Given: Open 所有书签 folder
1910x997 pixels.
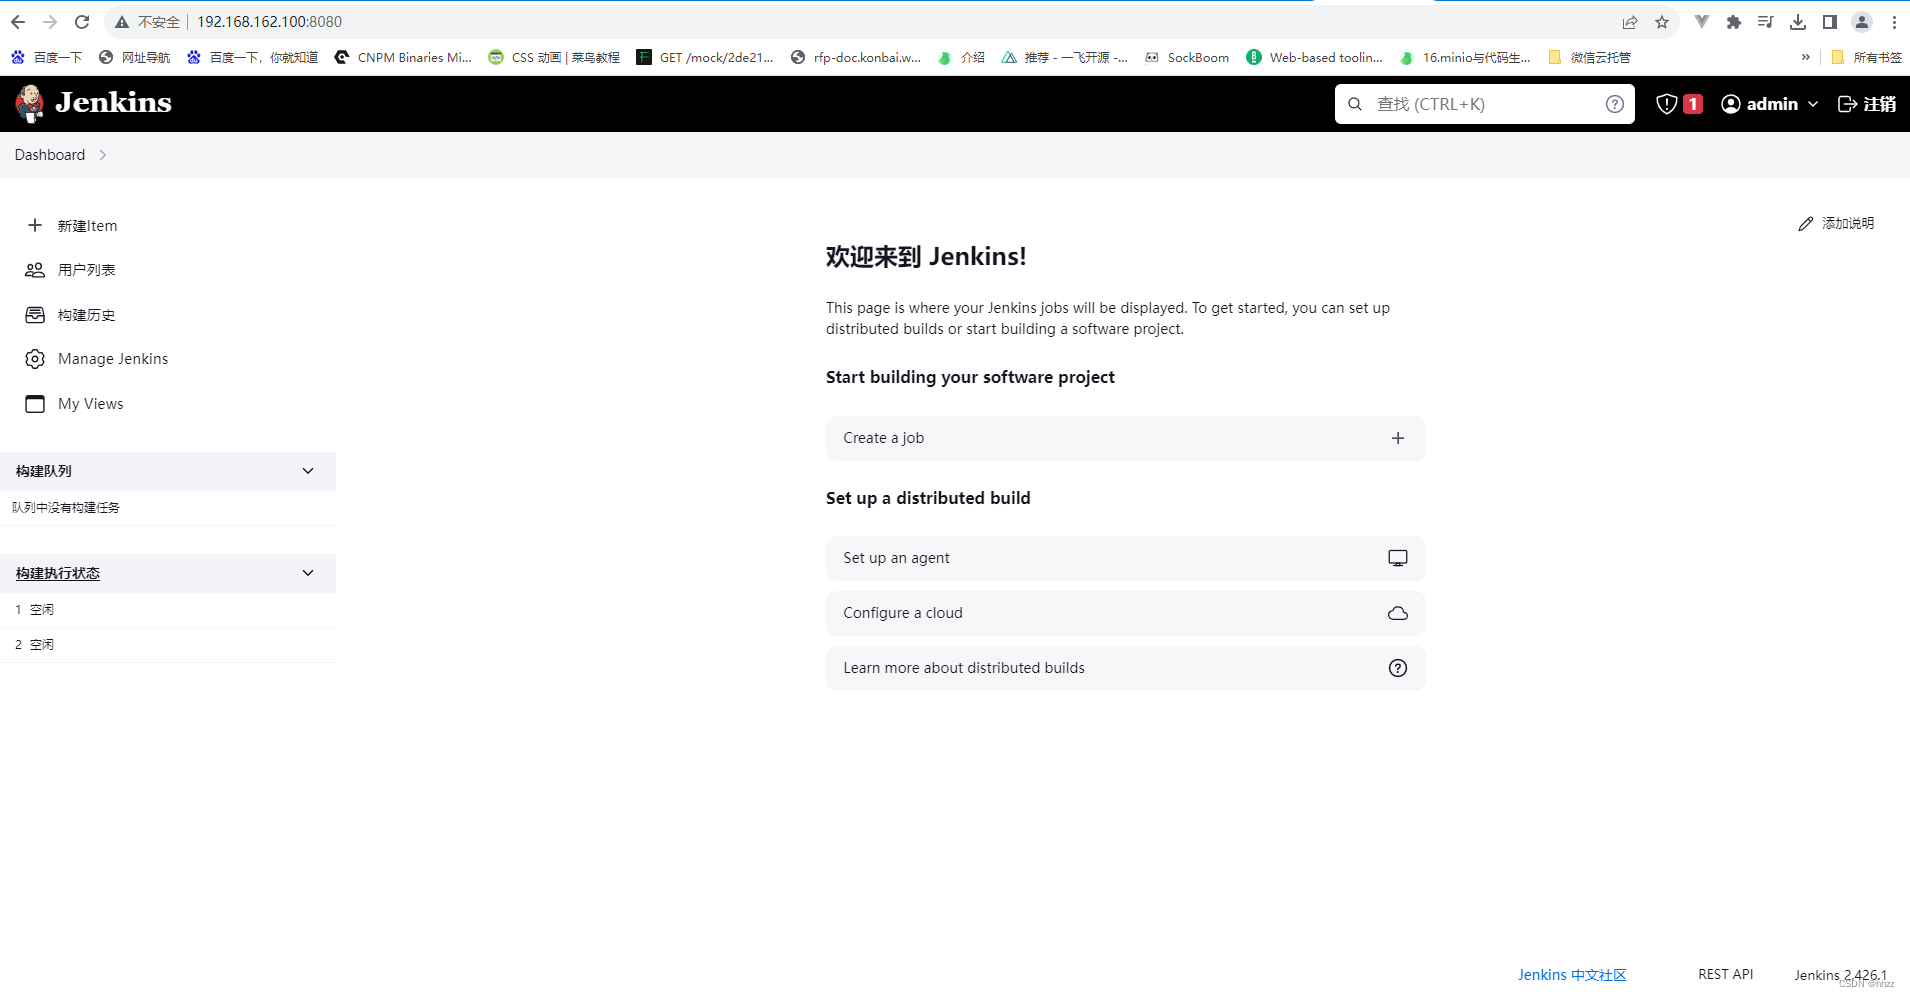Looking at the screenshot, I should [1866, 57].
